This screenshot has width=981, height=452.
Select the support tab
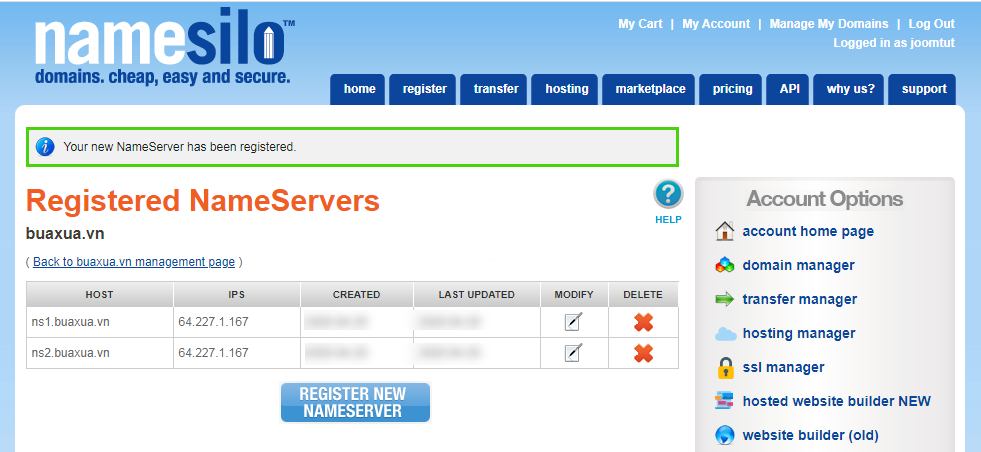(x=922, y=90)
